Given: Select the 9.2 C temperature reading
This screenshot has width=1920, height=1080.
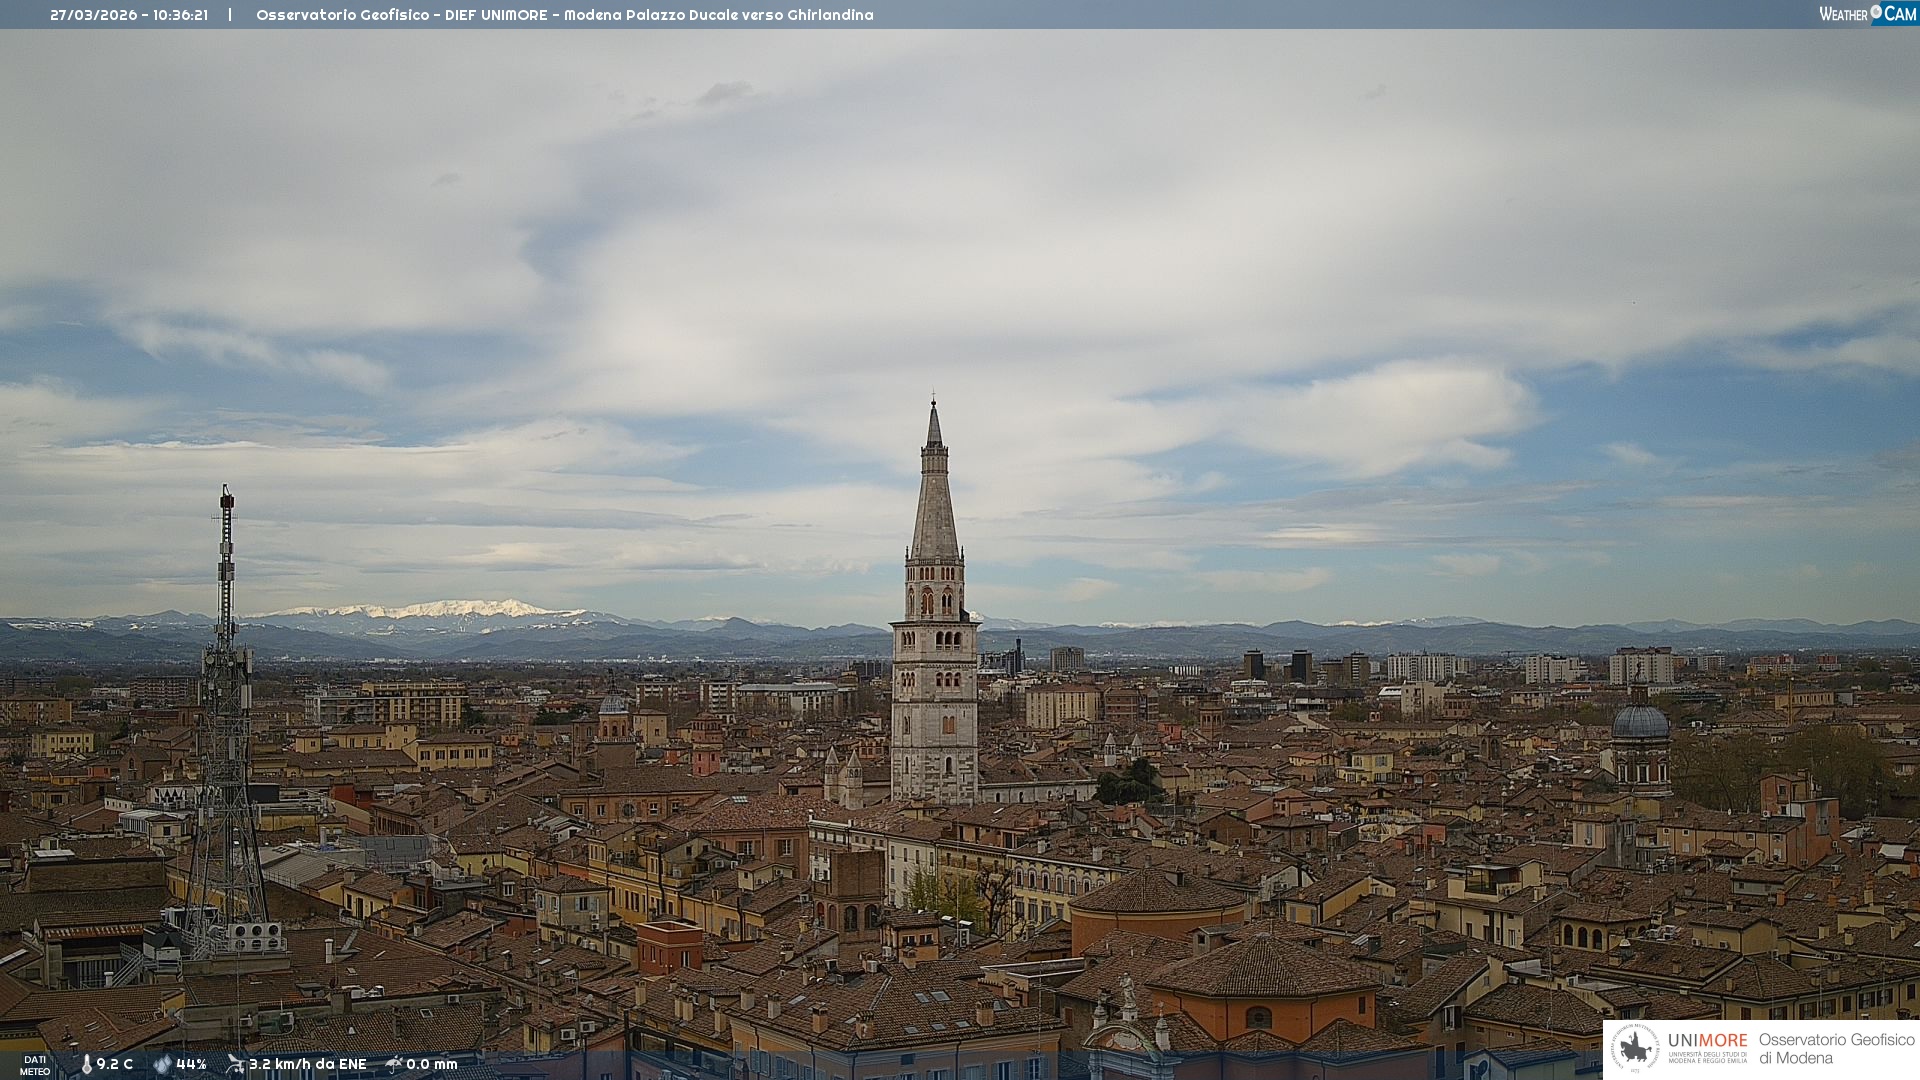Looking at the screenshot, I should [x=114, y=1064].
